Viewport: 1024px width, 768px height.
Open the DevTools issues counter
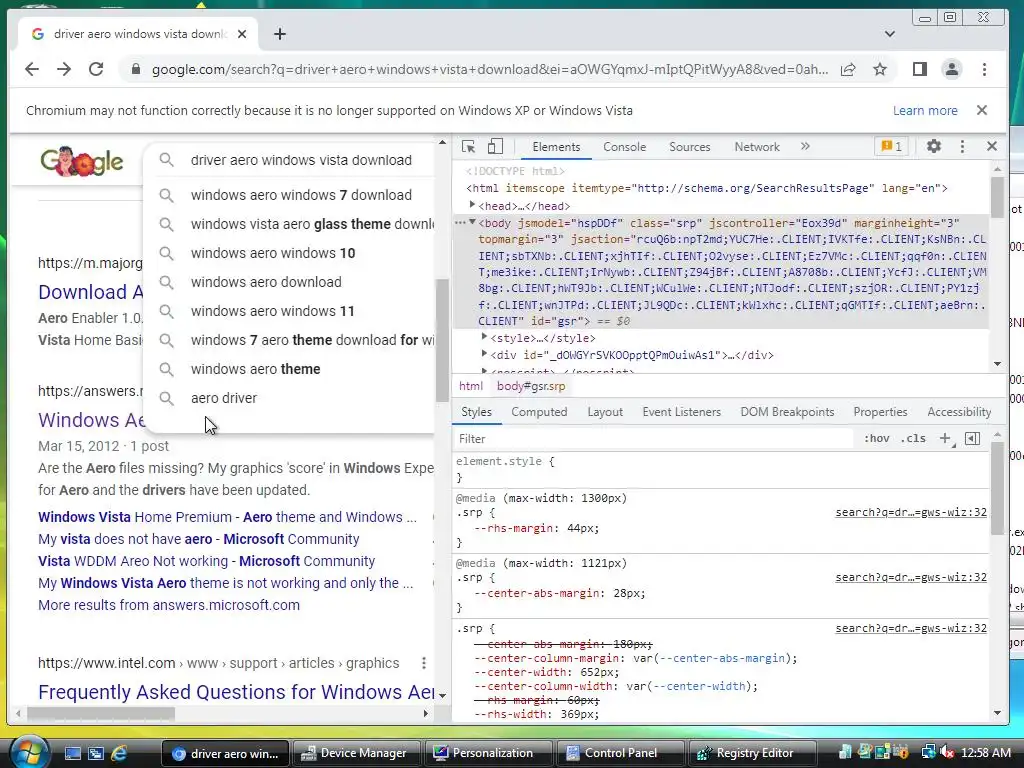tap(891, 146)
